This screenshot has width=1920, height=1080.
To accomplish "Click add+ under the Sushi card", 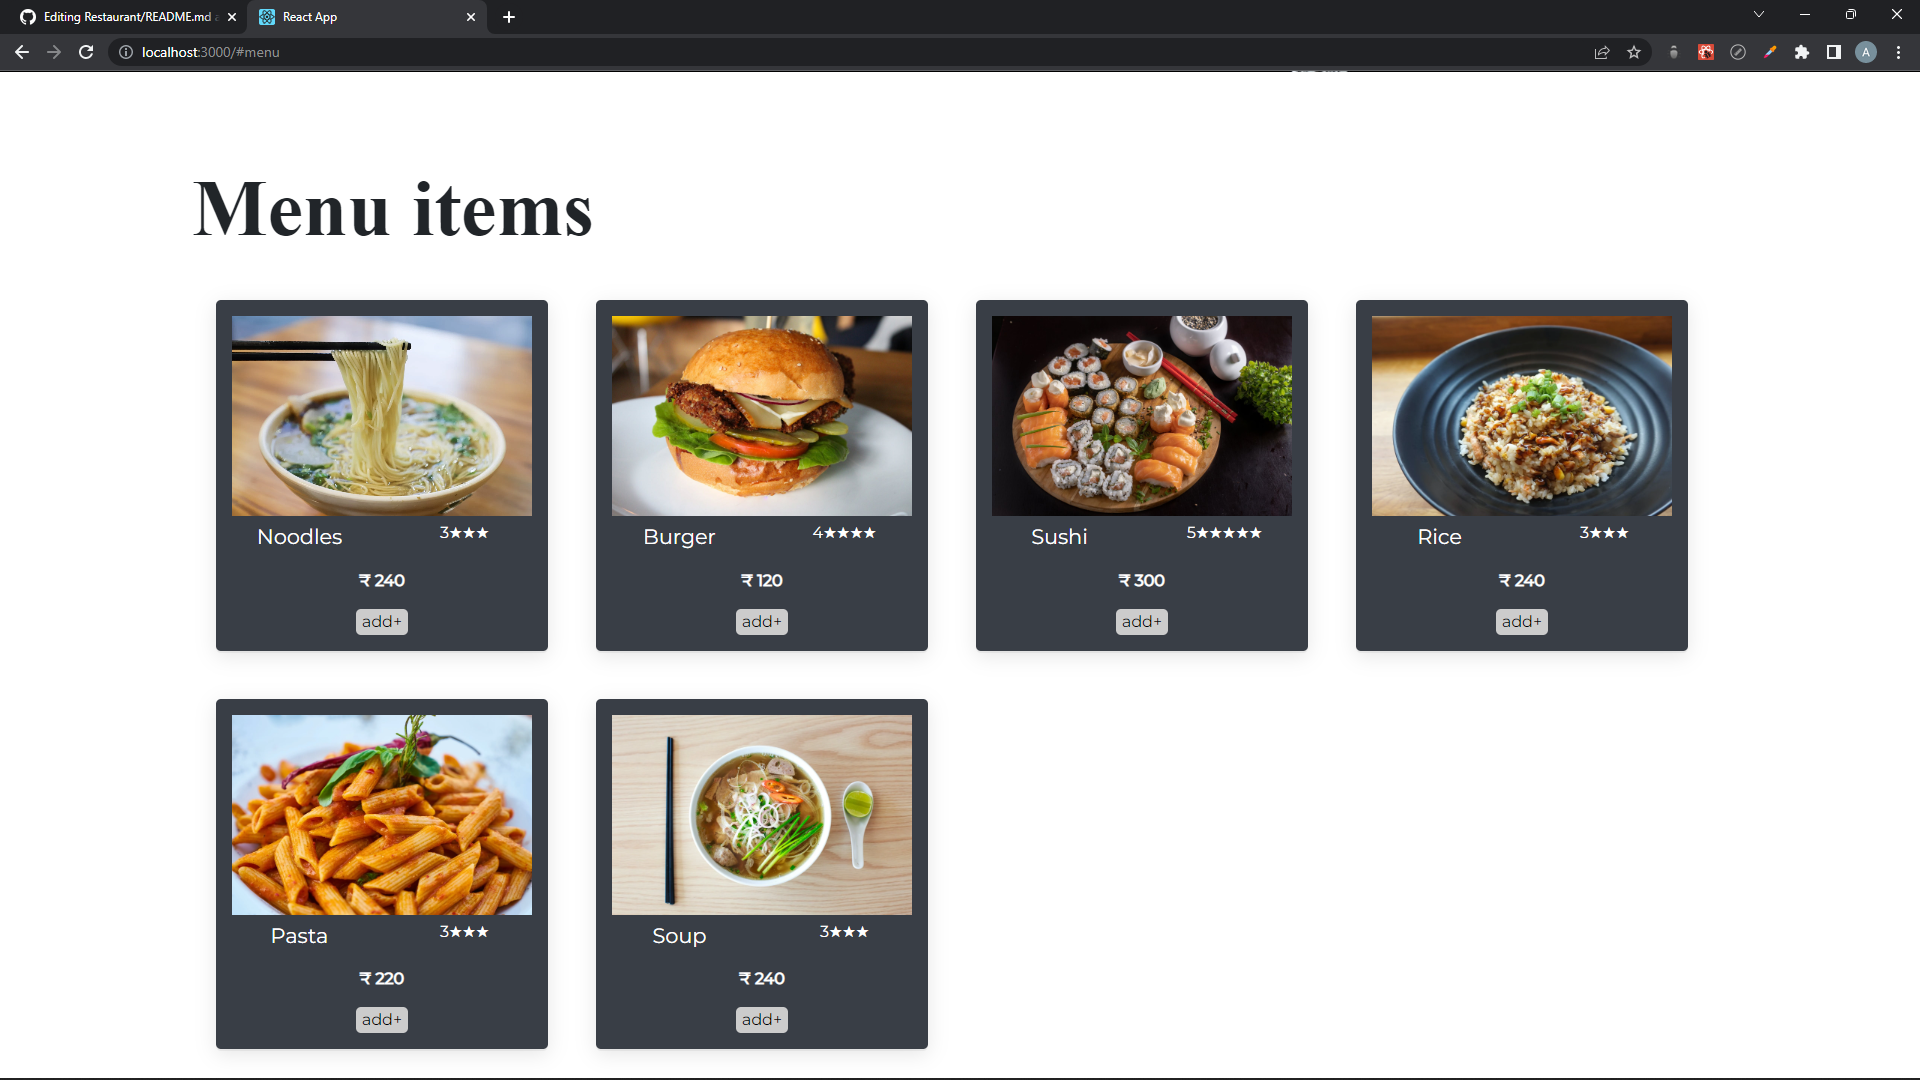I will point(1141,621).
